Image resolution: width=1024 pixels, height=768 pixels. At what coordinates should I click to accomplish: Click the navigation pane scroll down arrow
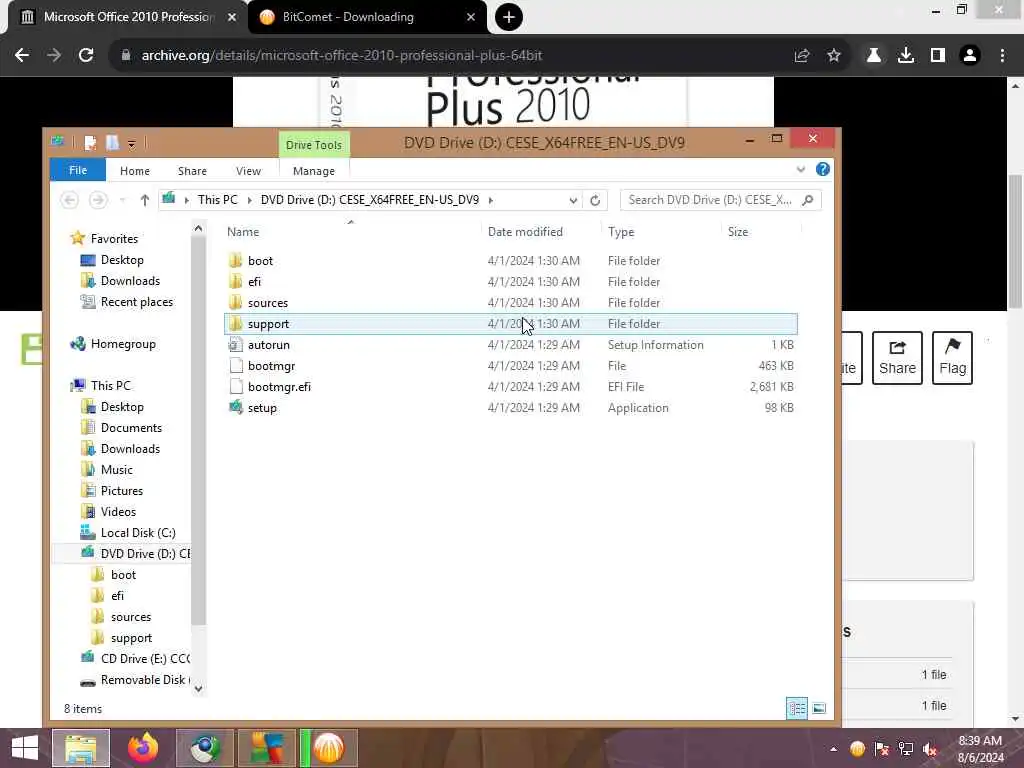(199, 688)
